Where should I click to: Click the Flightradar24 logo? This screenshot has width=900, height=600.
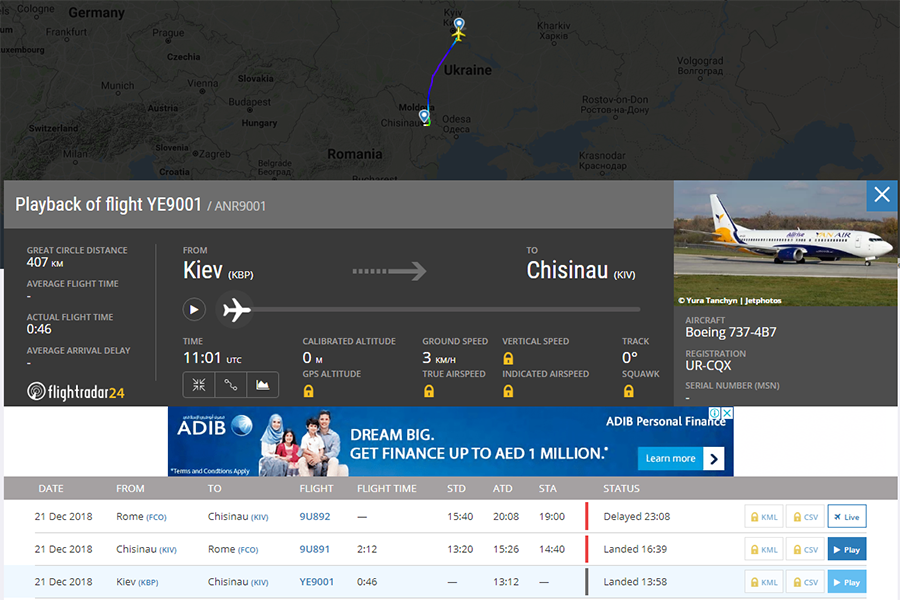(x=76, y=392)
